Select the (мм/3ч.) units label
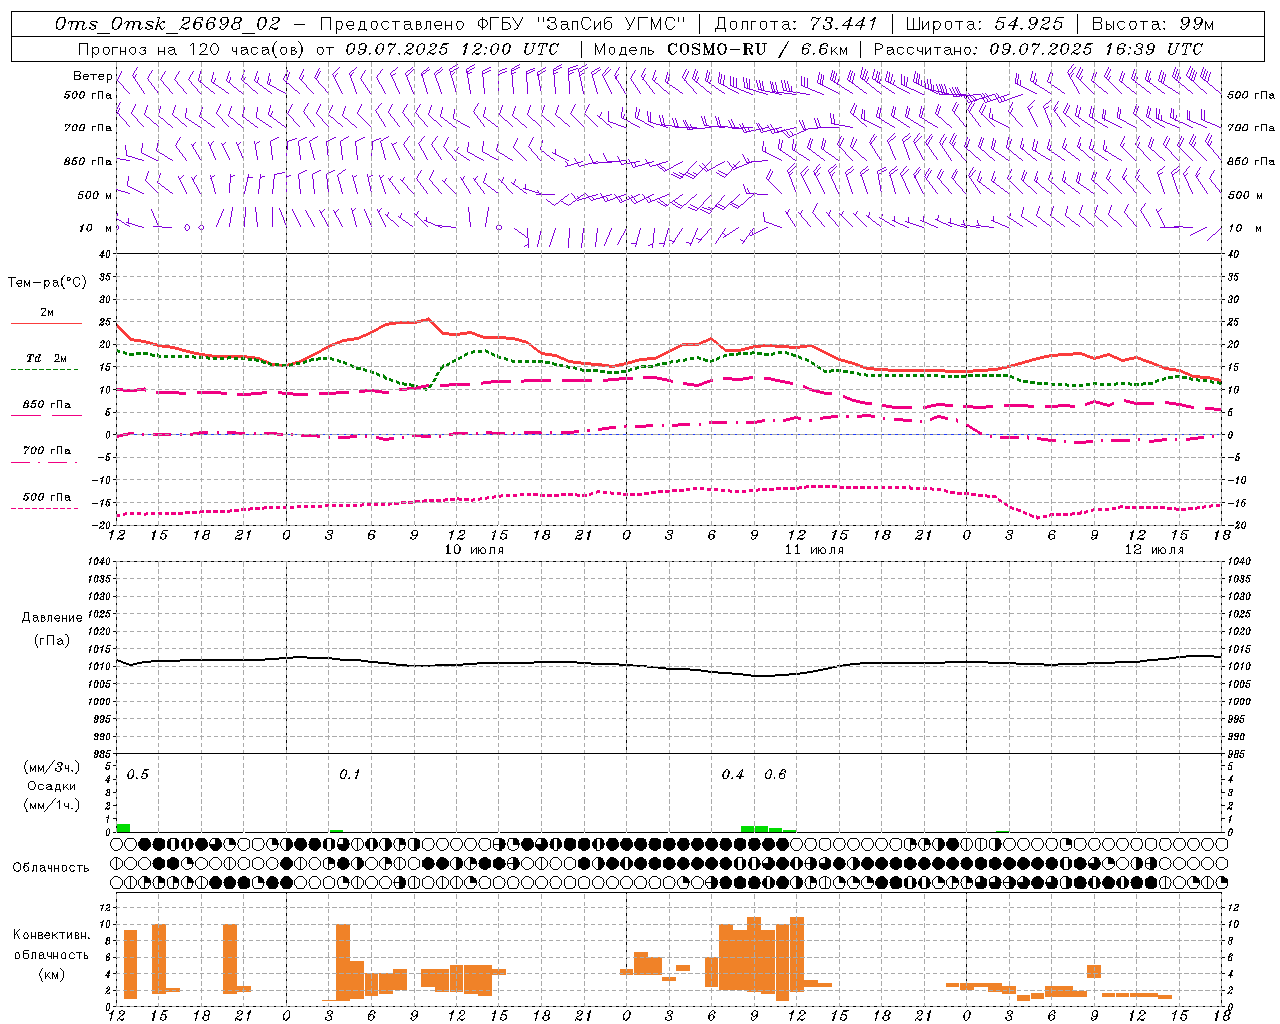Screen dimensions: 1280x1024 (52, 767)
